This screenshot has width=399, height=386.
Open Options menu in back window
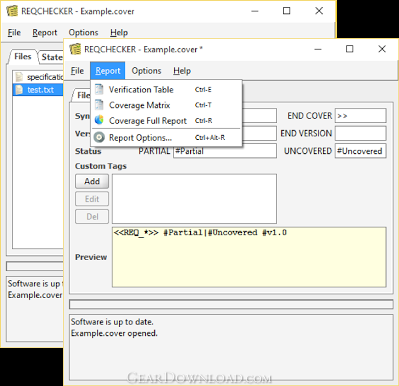83,33
